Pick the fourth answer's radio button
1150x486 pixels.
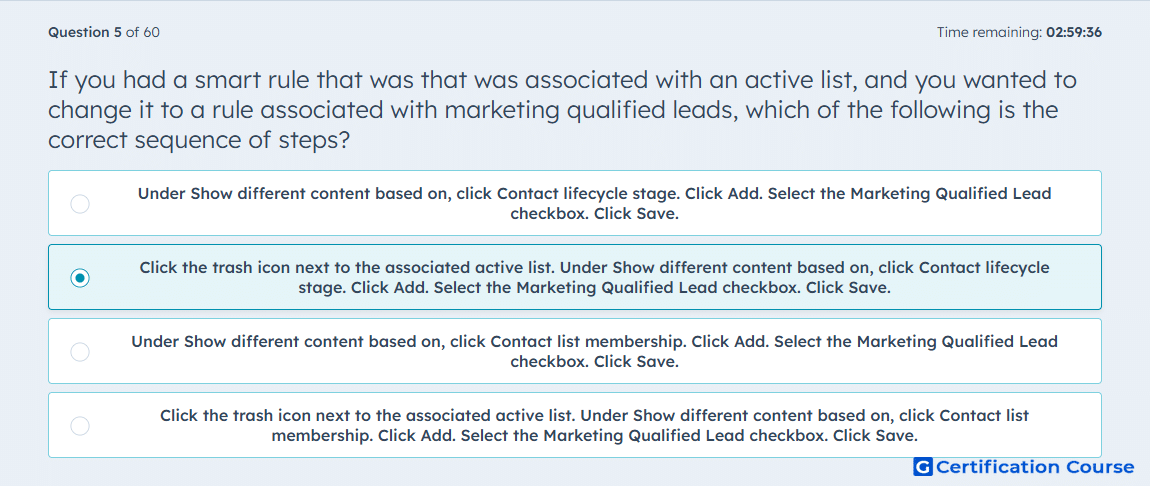pos(80,426)
